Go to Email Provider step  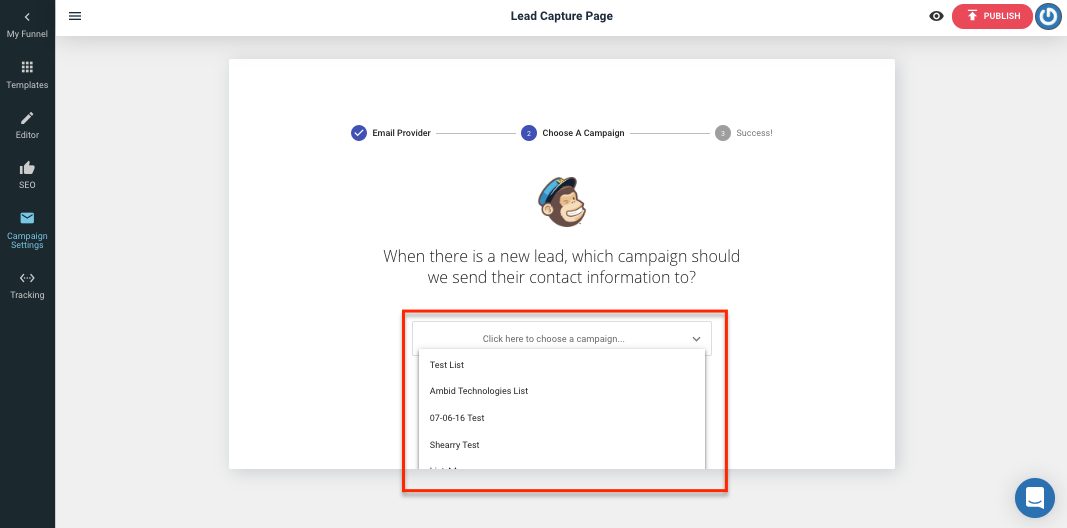[391, 133]
